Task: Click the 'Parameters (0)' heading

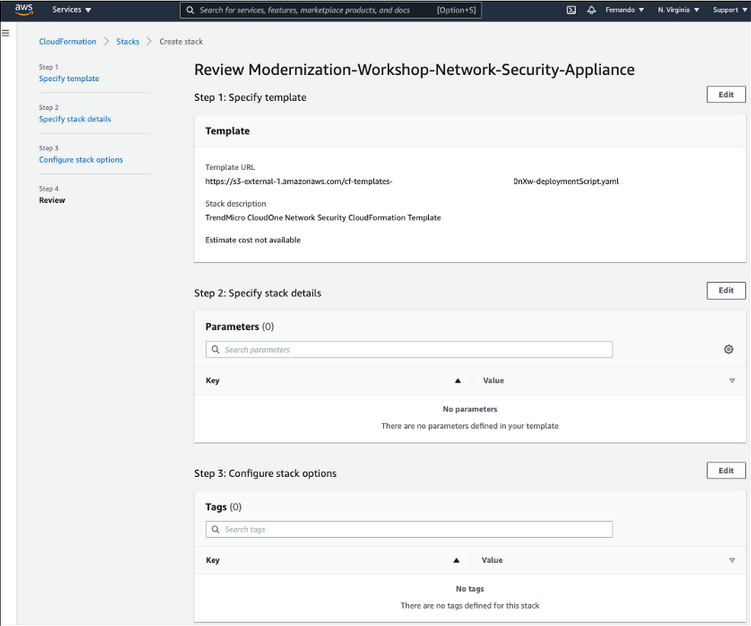Action: pyautogui.click(x=239, y=327)
